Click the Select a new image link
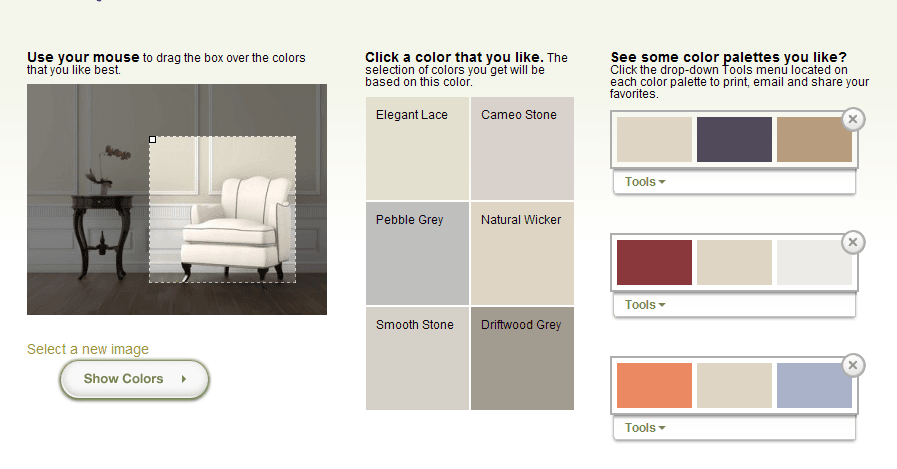The height and width of the screenshot is (469, 897). (x=88, y=349)
